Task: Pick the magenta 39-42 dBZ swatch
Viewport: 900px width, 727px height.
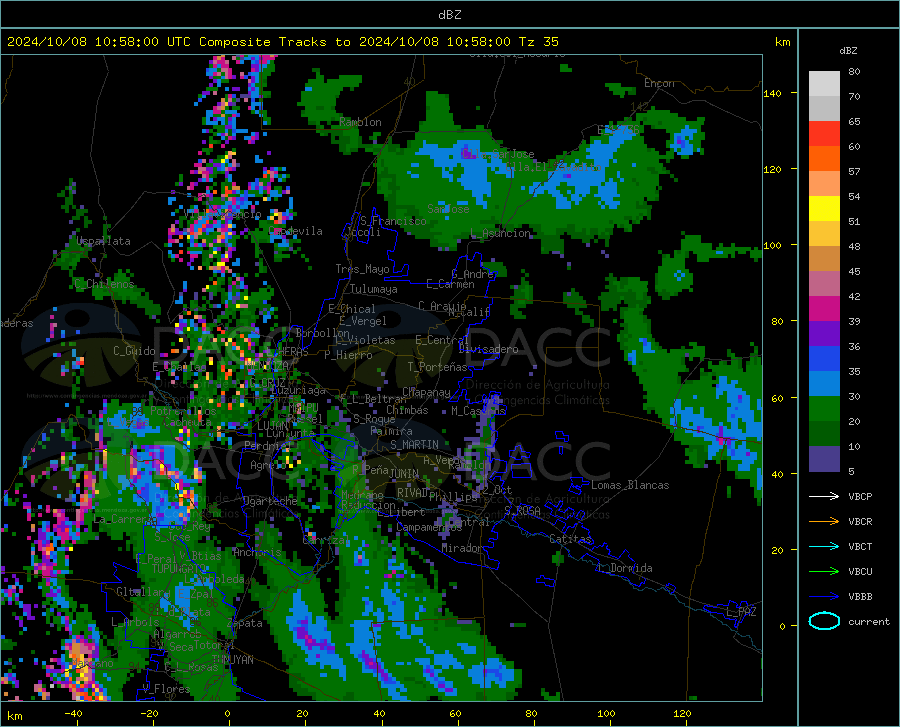Action: click(x=824, y=309)
